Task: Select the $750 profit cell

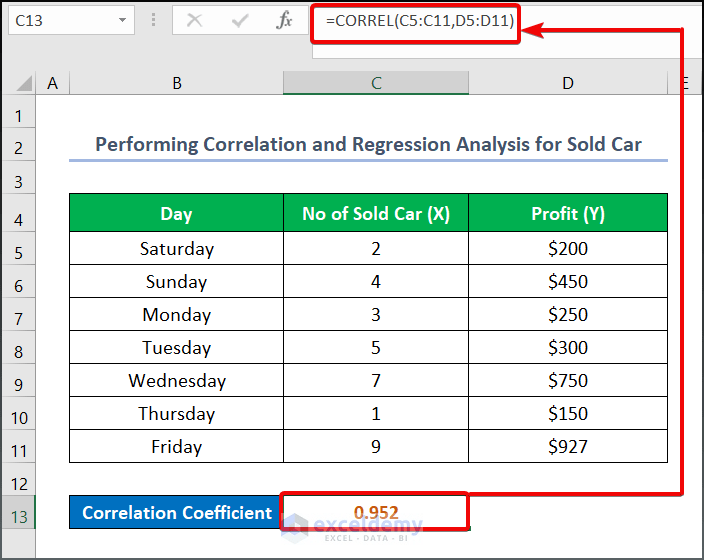Action: pyautogui.click(x=568, y=380)
